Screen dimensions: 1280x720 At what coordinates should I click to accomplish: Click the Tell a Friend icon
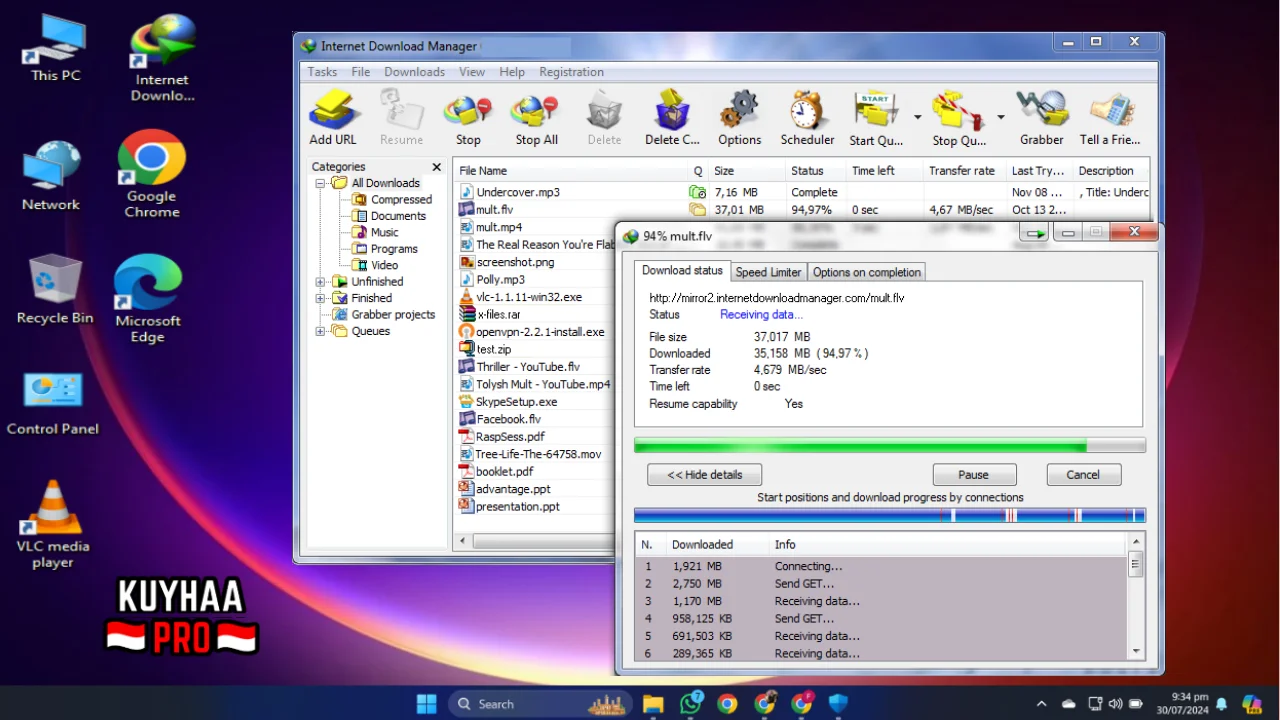coord(1109,118)
